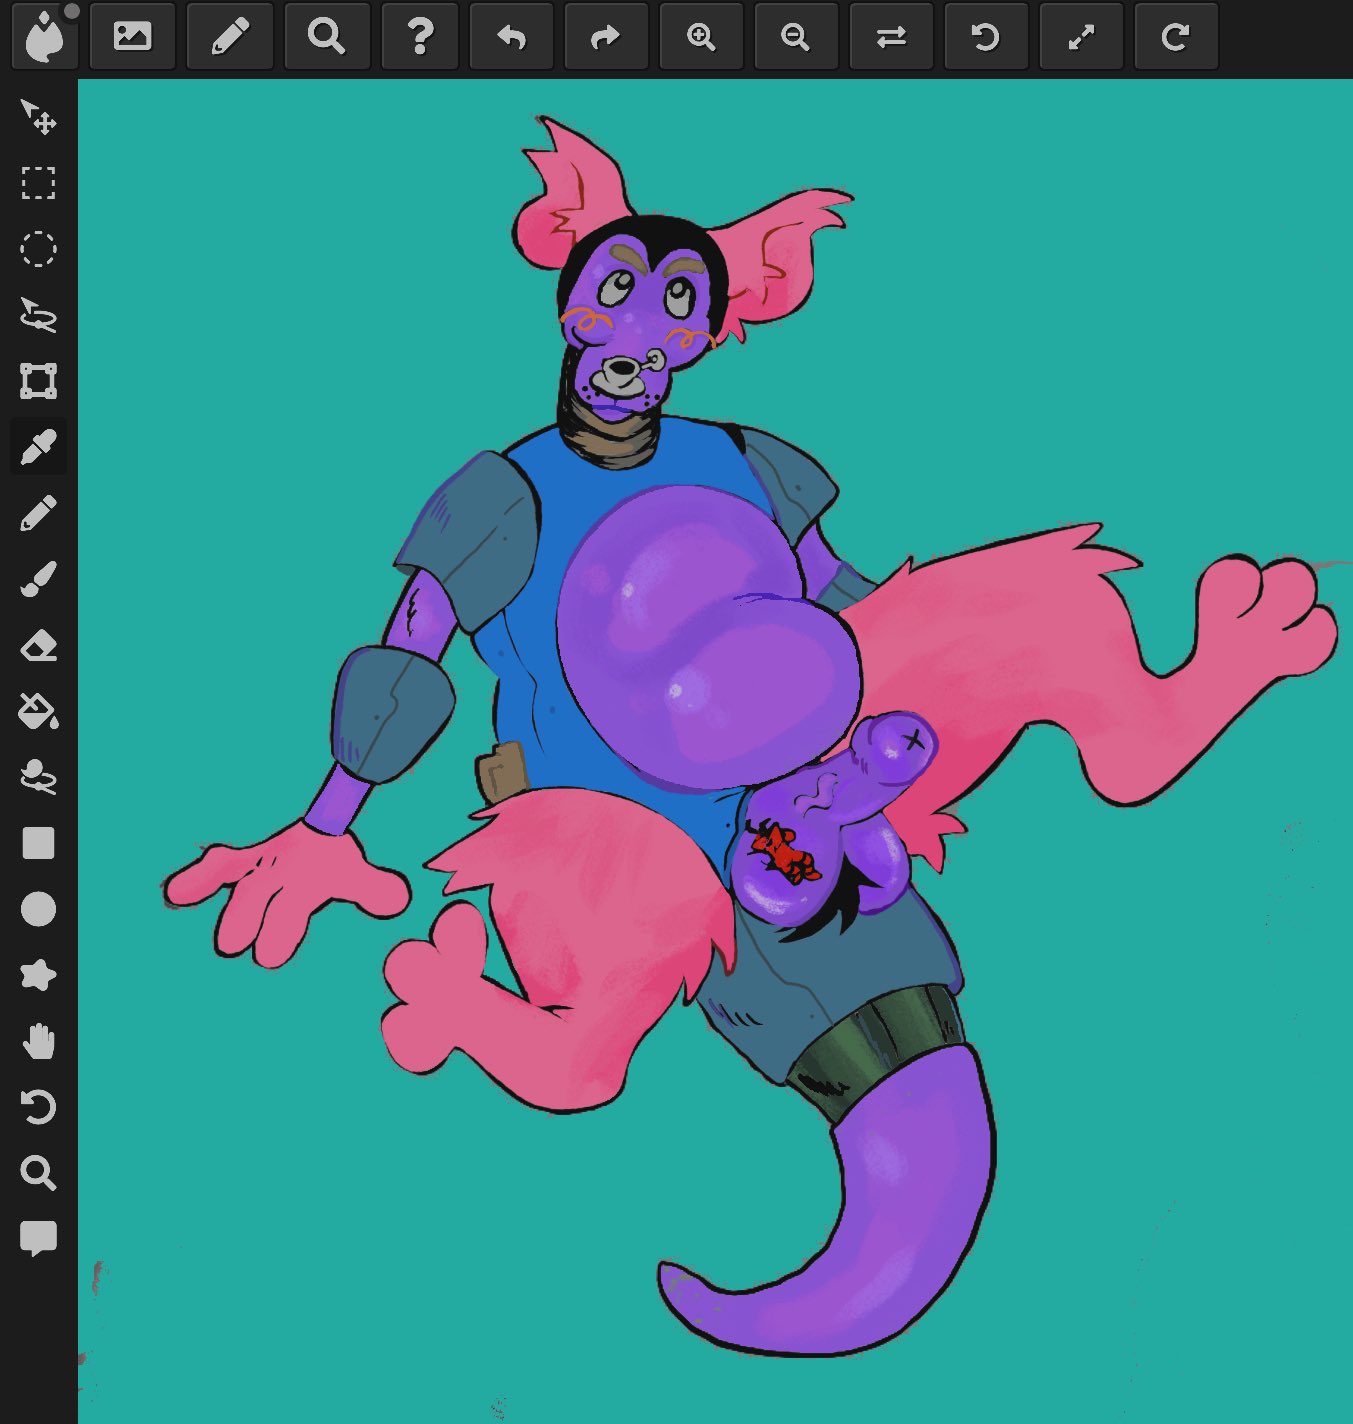Select the Star shape tool
This screenshot has height=1424, width=1353.
(38, 975)
